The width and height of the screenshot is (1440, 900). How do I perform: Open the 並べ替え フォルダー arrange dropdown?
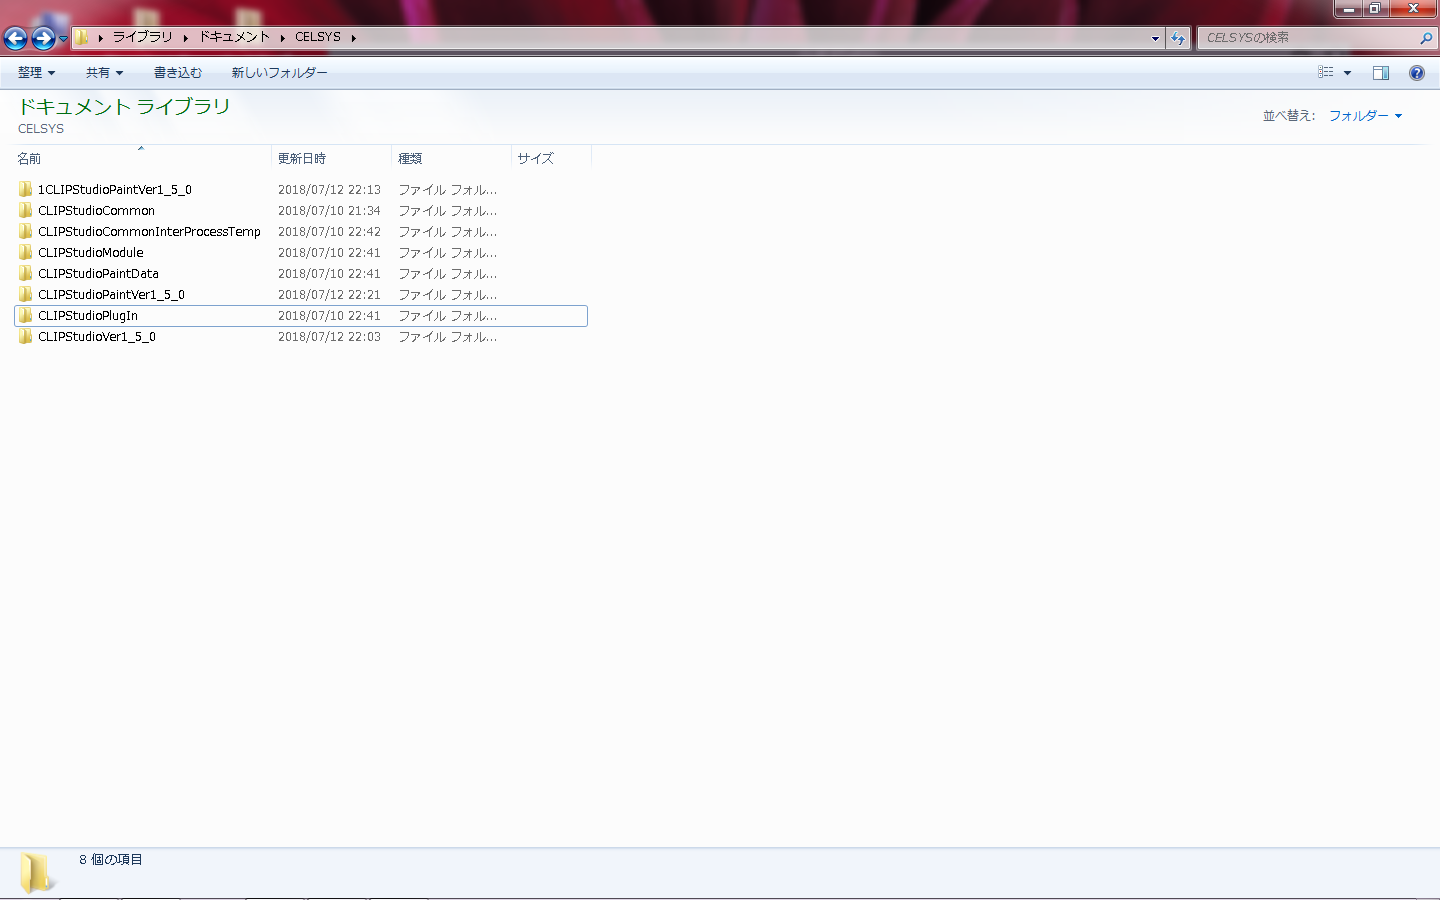(1365, 116)
